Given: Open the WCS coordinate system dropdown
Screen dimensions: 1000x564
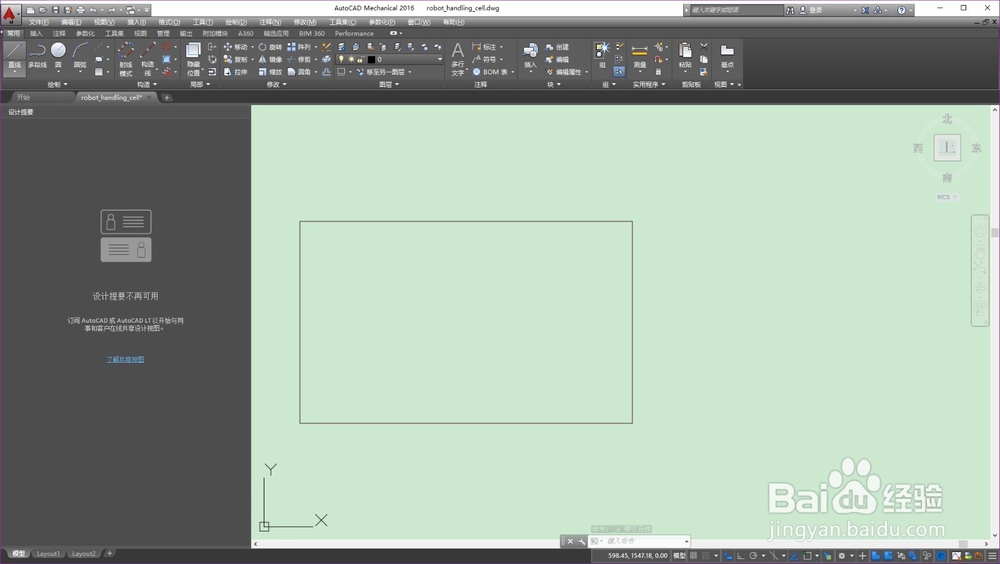Looking at the screenshot, I should pos(947,197).
